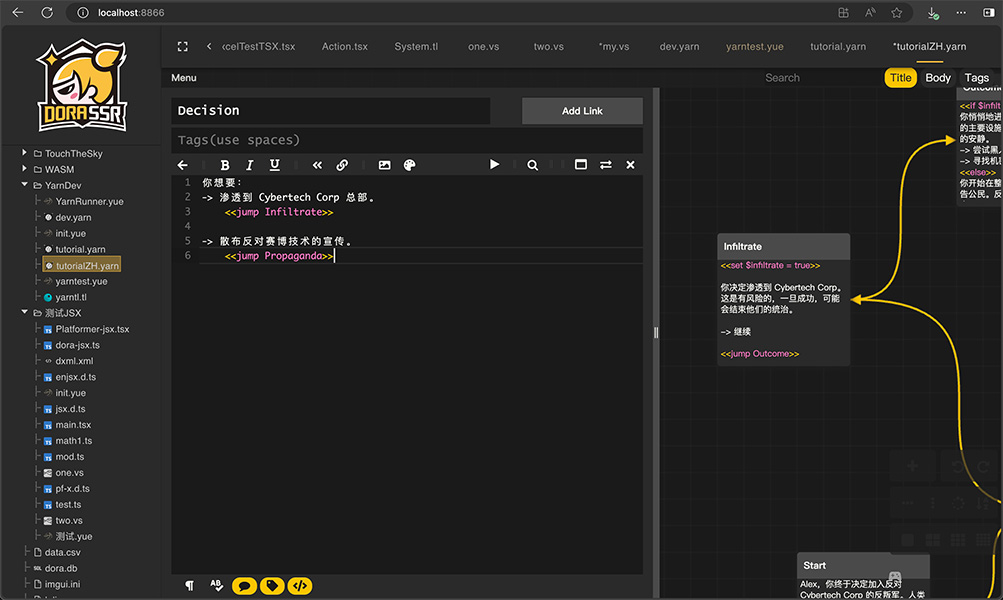Toggle the yellow code brackets button
The image size is (1003, 600).
(x=299, y=586)
